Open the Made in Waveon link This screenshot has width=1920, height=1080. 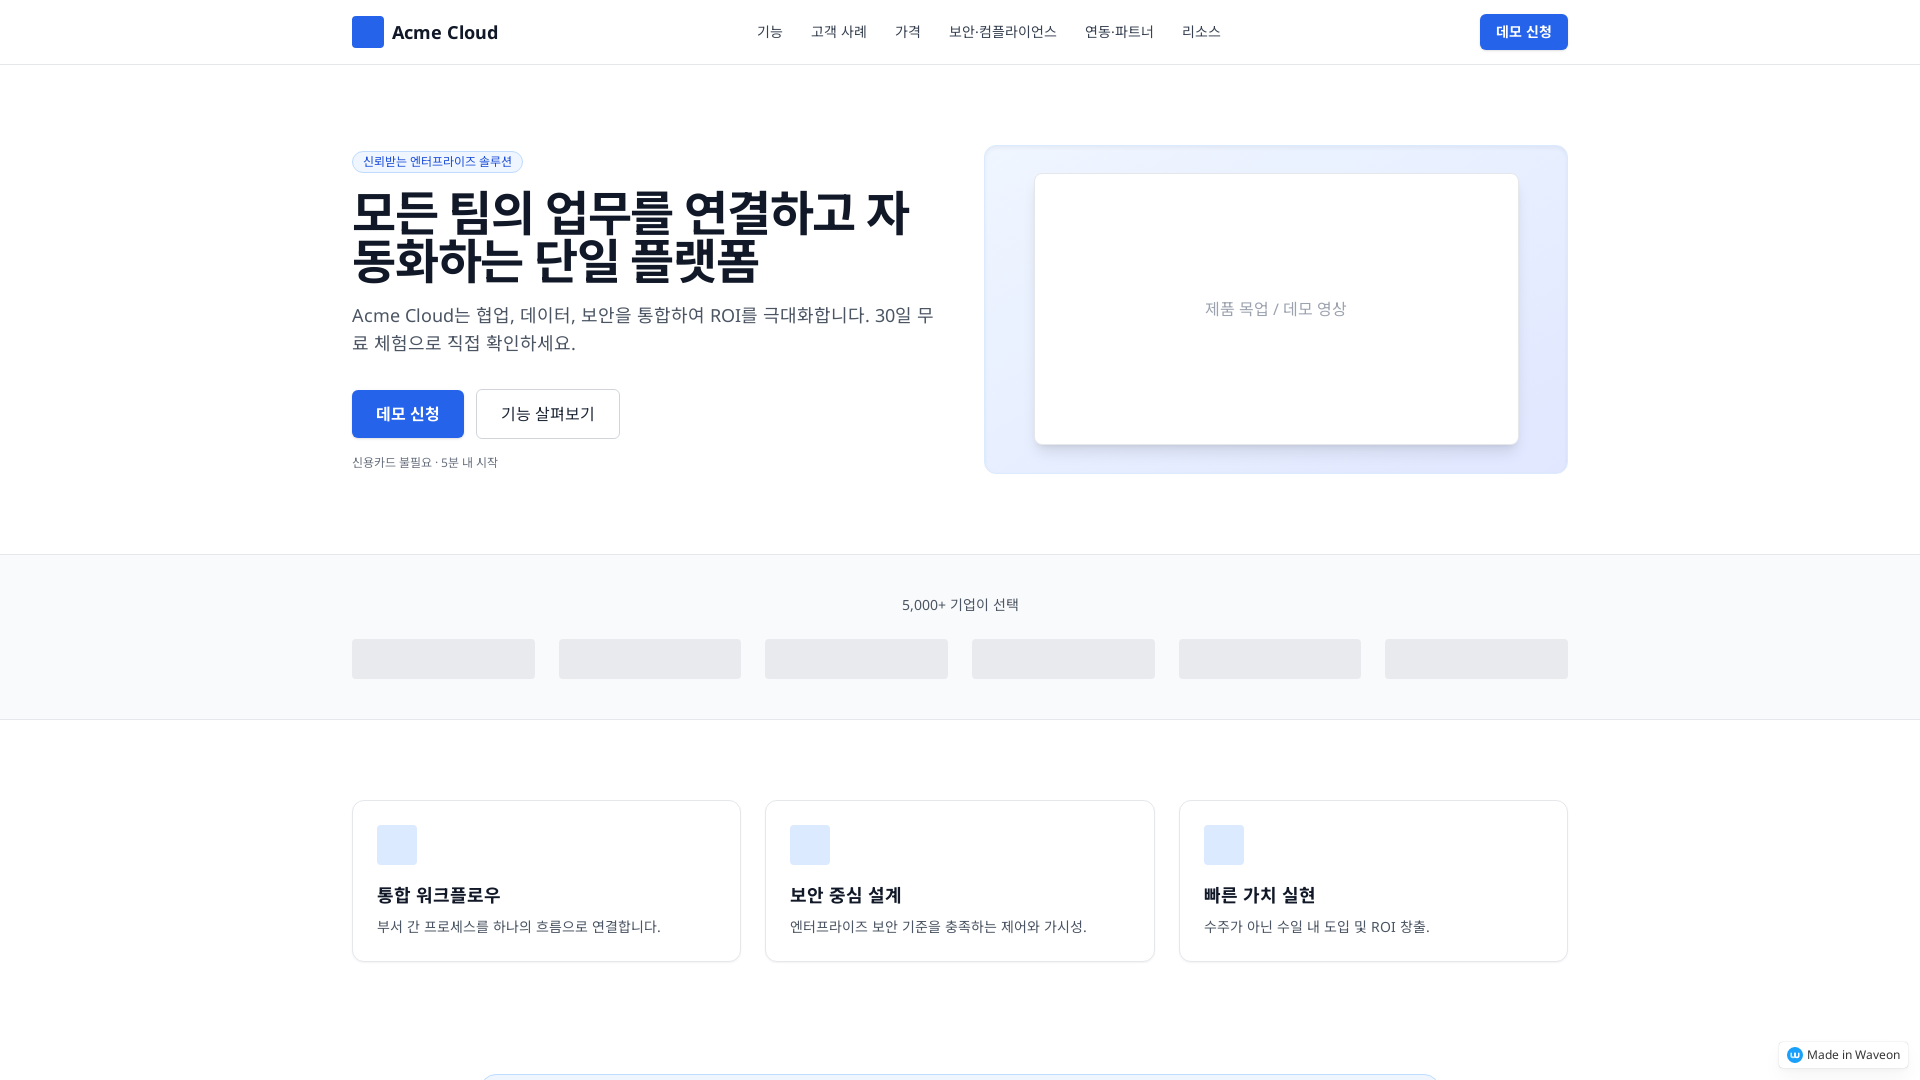1842,1054
